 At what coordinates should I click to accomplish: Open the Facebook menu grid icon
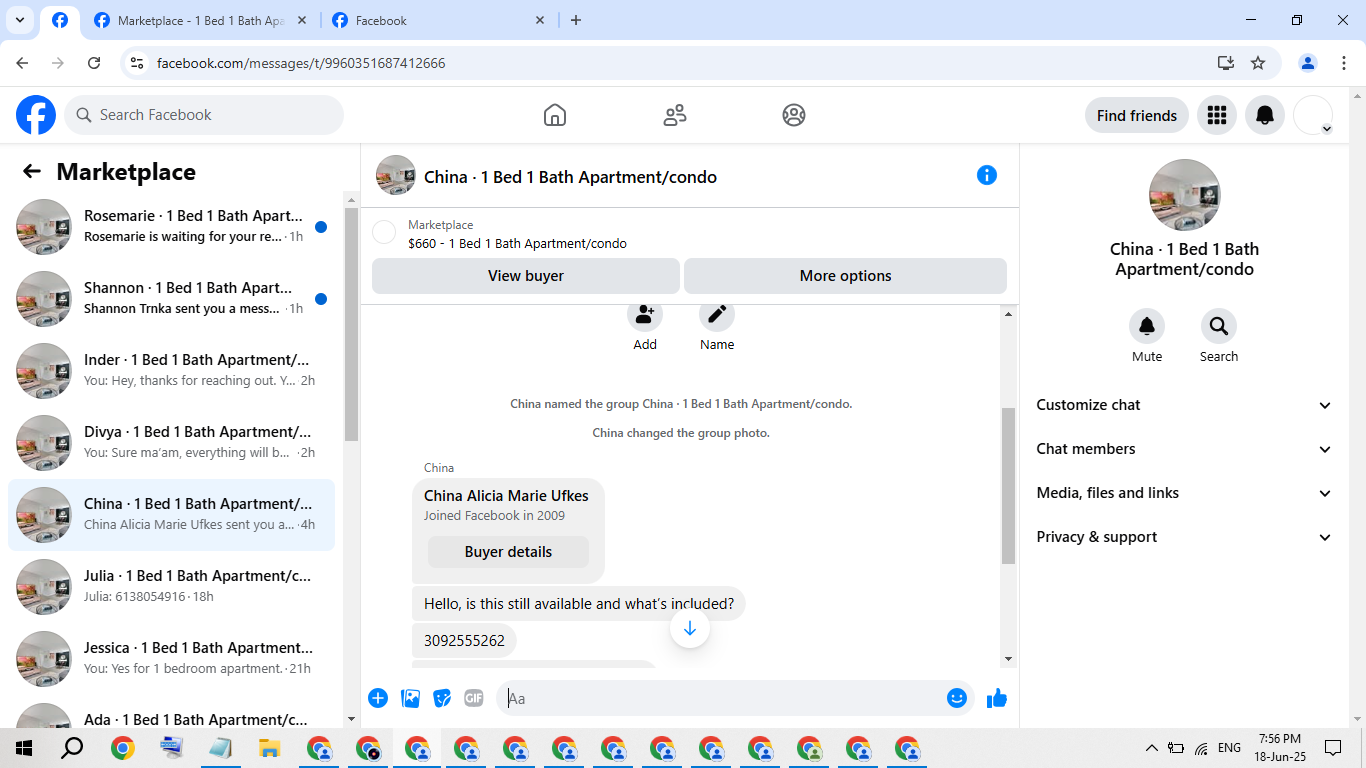coord(1217,115)
